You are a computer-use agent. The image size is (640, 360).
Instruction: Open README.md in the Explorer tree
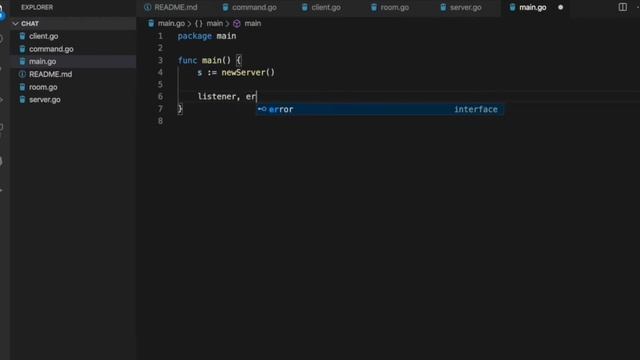click(50, 74)
